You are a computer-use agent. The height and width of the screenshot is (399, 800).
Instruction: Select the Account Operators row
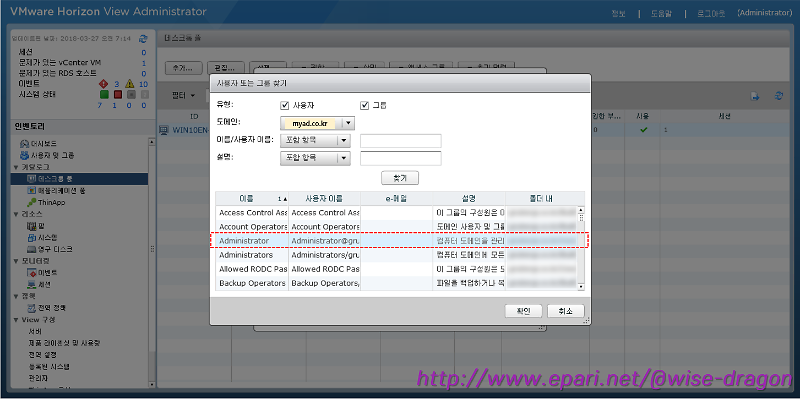point(396,227)
